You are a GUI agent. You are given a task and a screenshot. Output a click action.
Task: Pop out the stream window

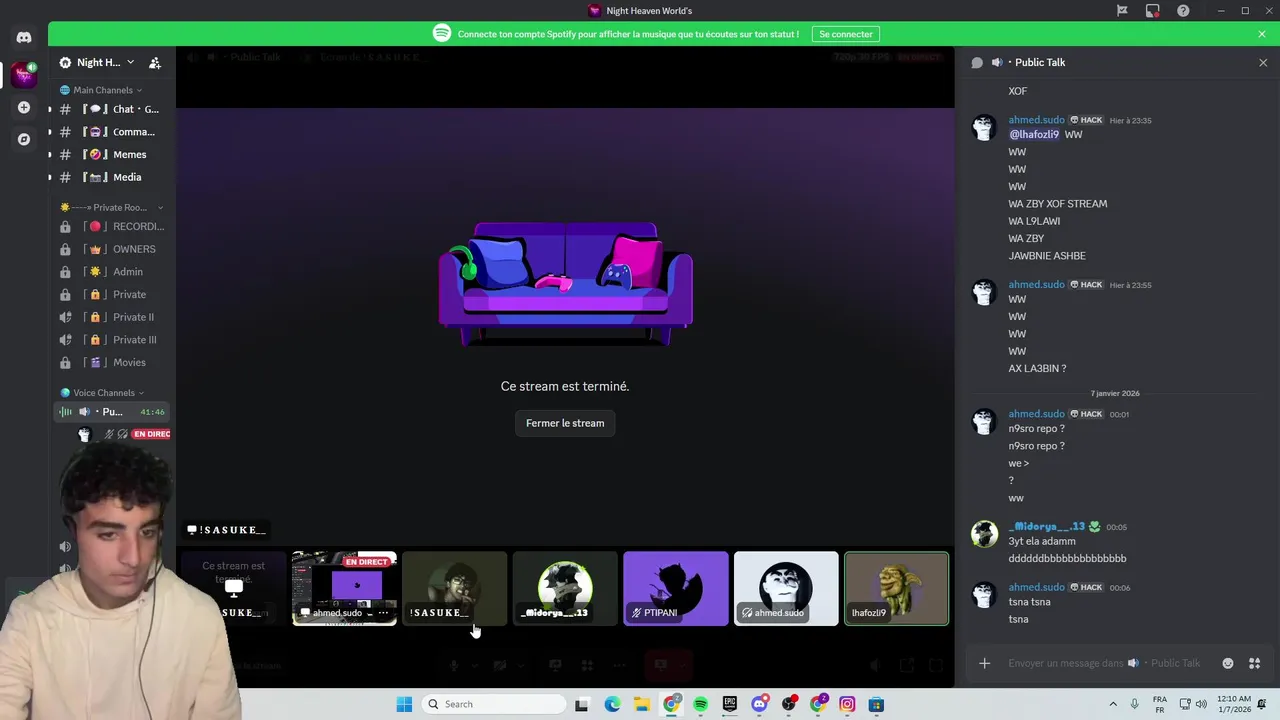tap(906, 665)
